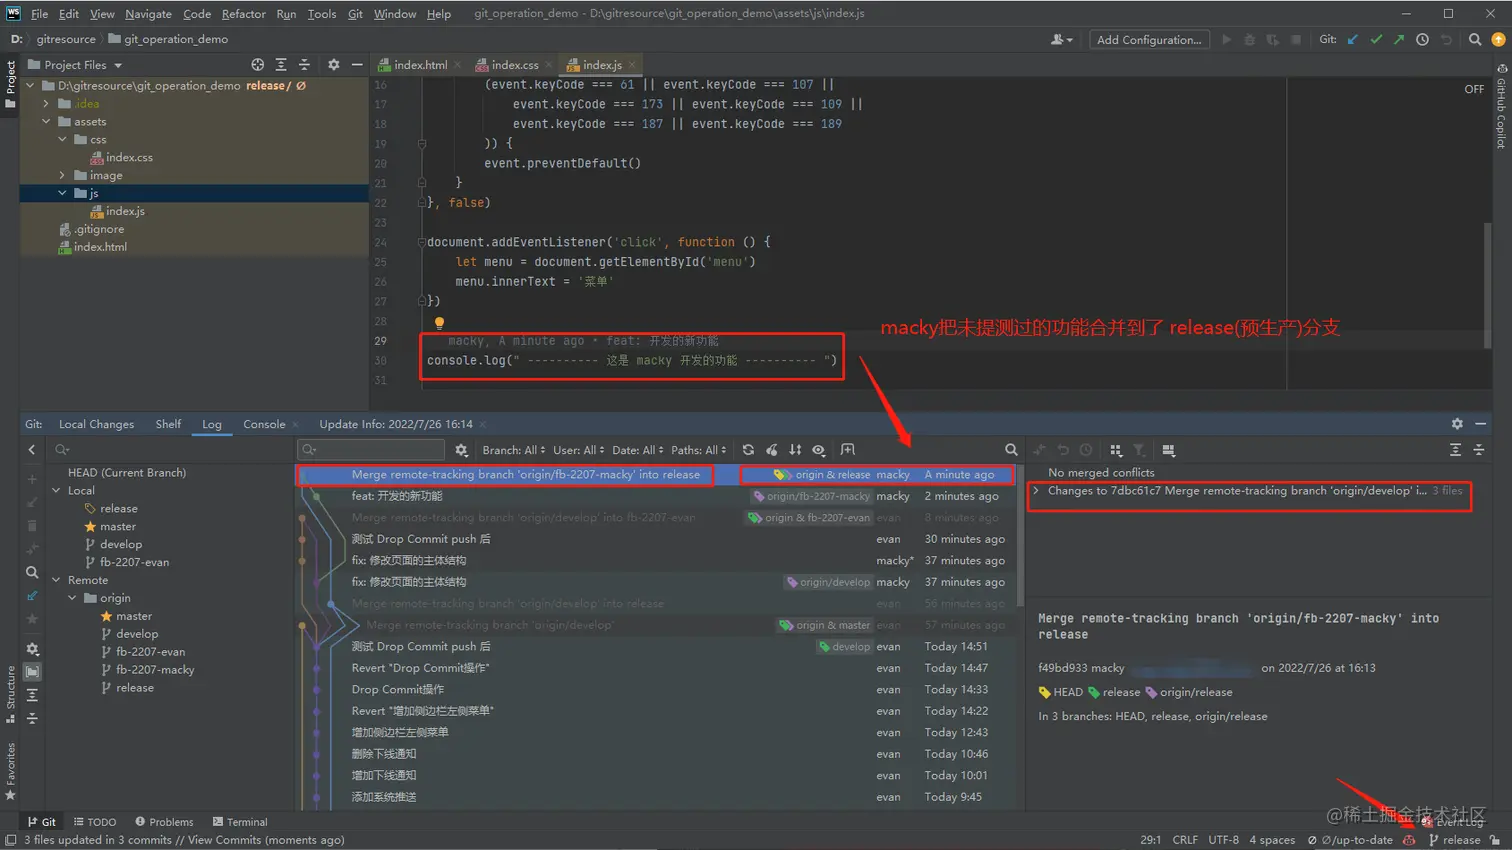
Task: Click the magnifier icon right of log toolbar
Action: coord(1011,450)
